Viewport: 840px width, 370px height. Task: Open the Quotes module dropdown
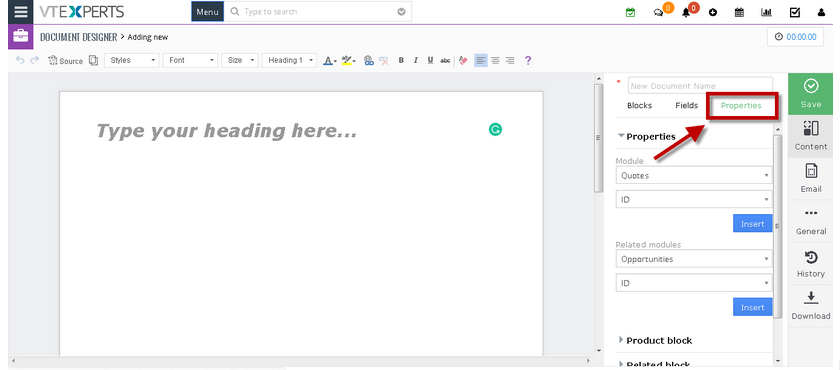[694, 175]
